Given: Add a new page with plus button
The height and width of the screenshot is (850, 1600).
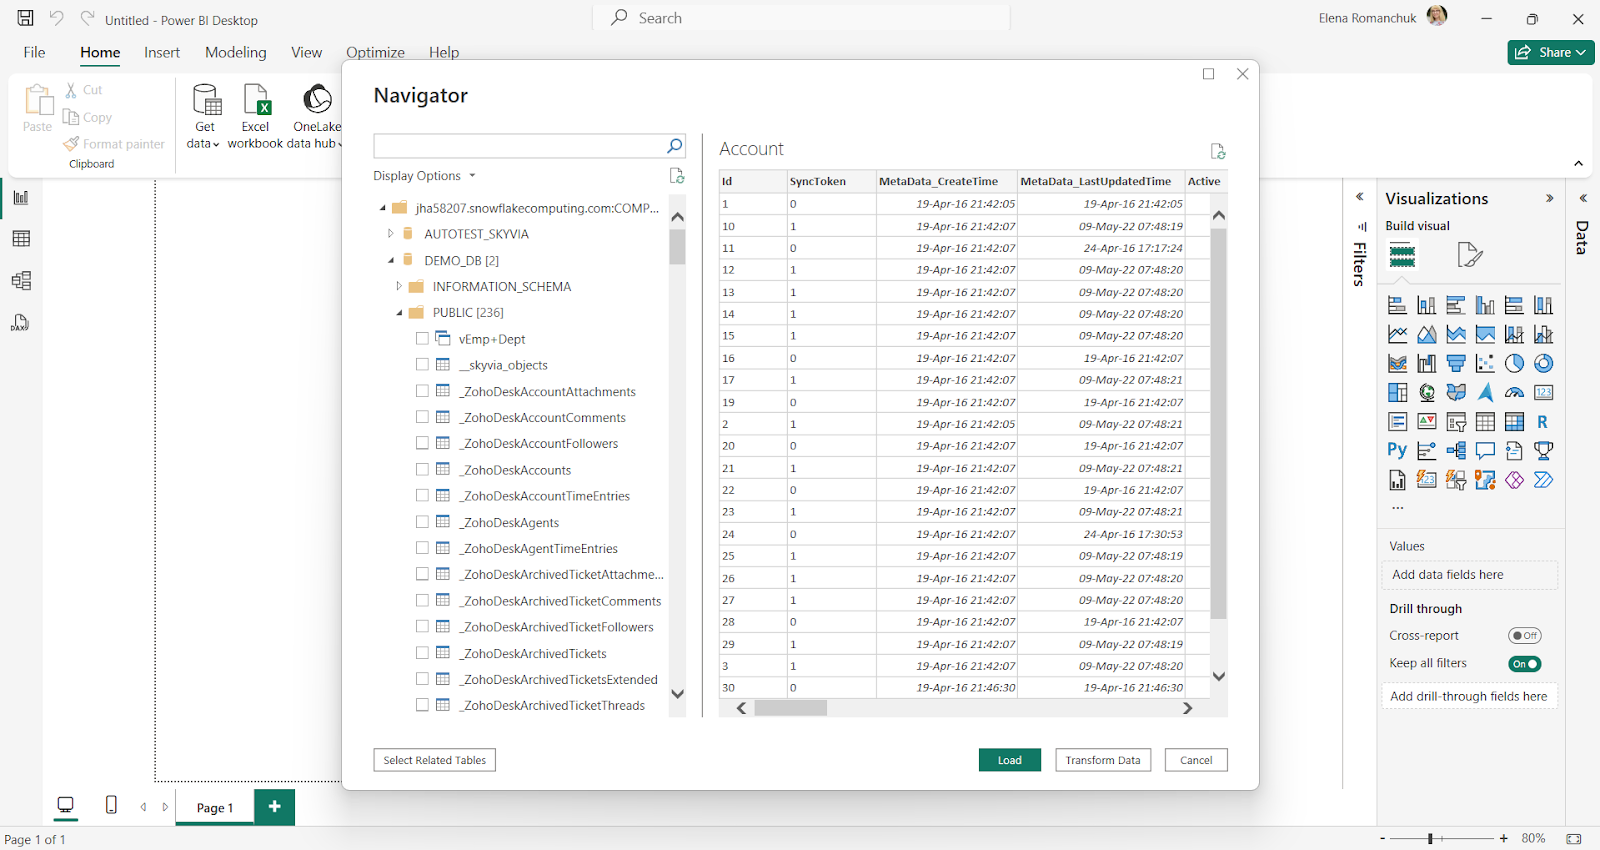Looking at the screenshot, I should (274, 806).
